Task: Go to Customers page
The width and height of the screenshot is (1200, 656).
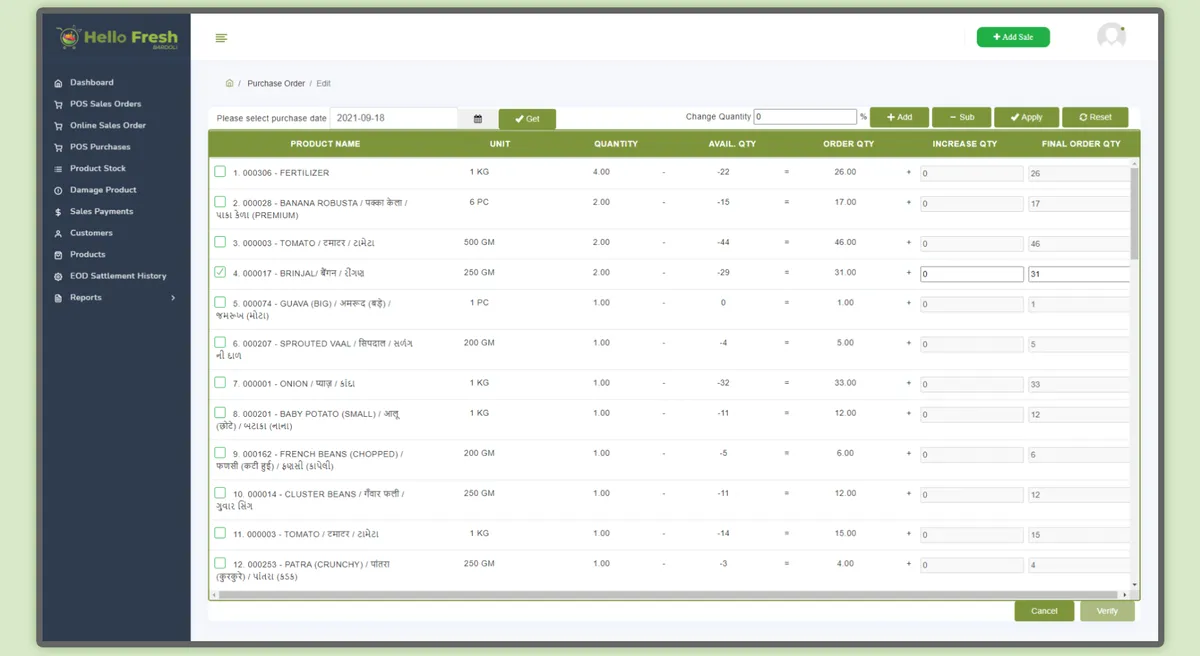Action: click(x=91, y=233)
